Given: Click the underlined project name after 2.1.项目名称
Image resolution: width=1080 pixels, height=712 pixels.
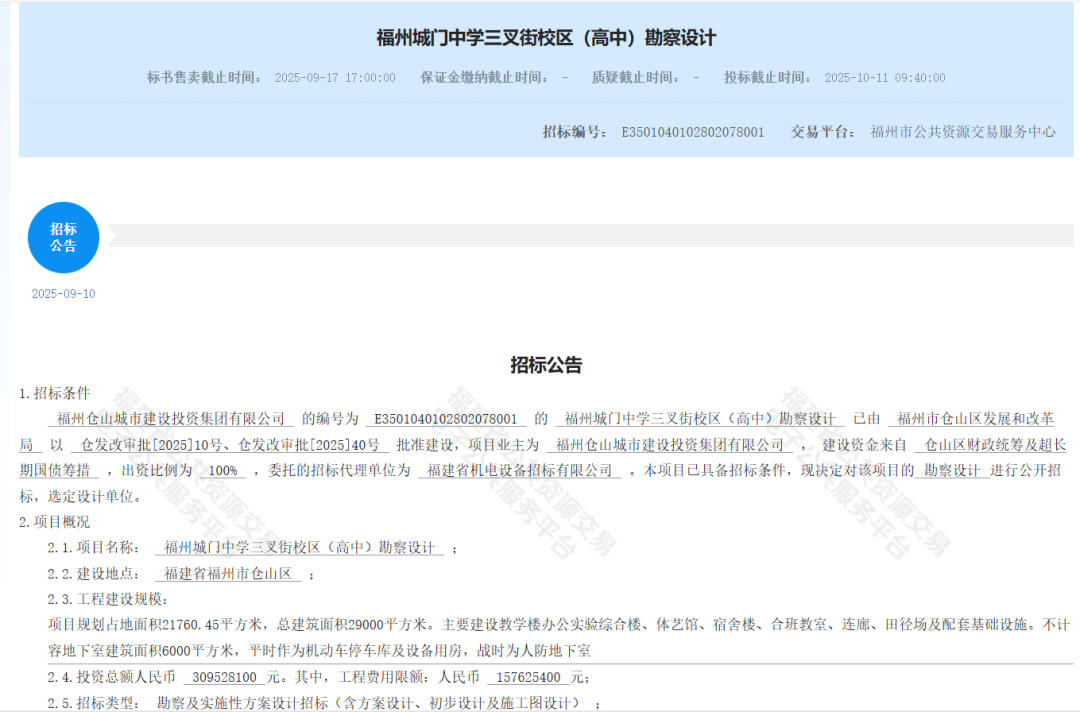Looking at the screenshot, I should coord(300,548).
